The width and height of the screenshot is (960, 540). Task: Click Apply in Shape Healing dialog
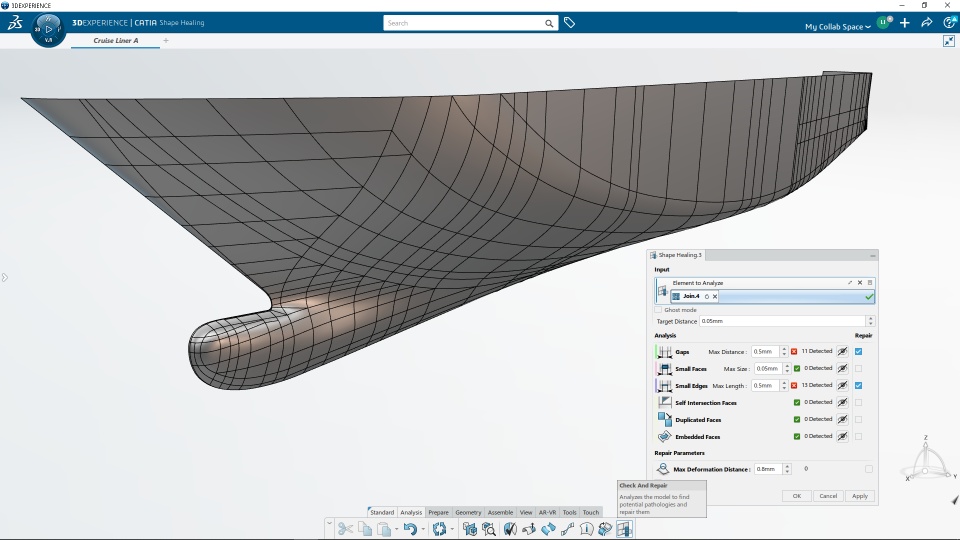coord(860,496)
